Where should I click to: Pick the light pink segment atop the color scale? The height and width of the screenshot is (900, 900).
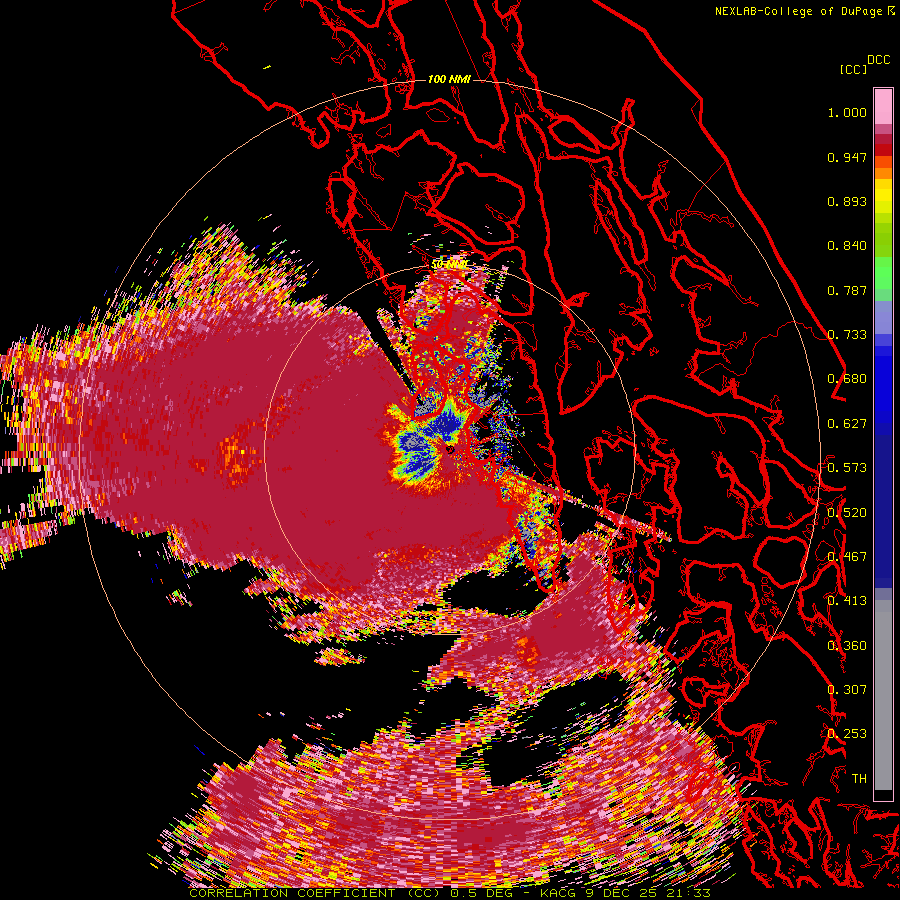(x=883, y=107)
